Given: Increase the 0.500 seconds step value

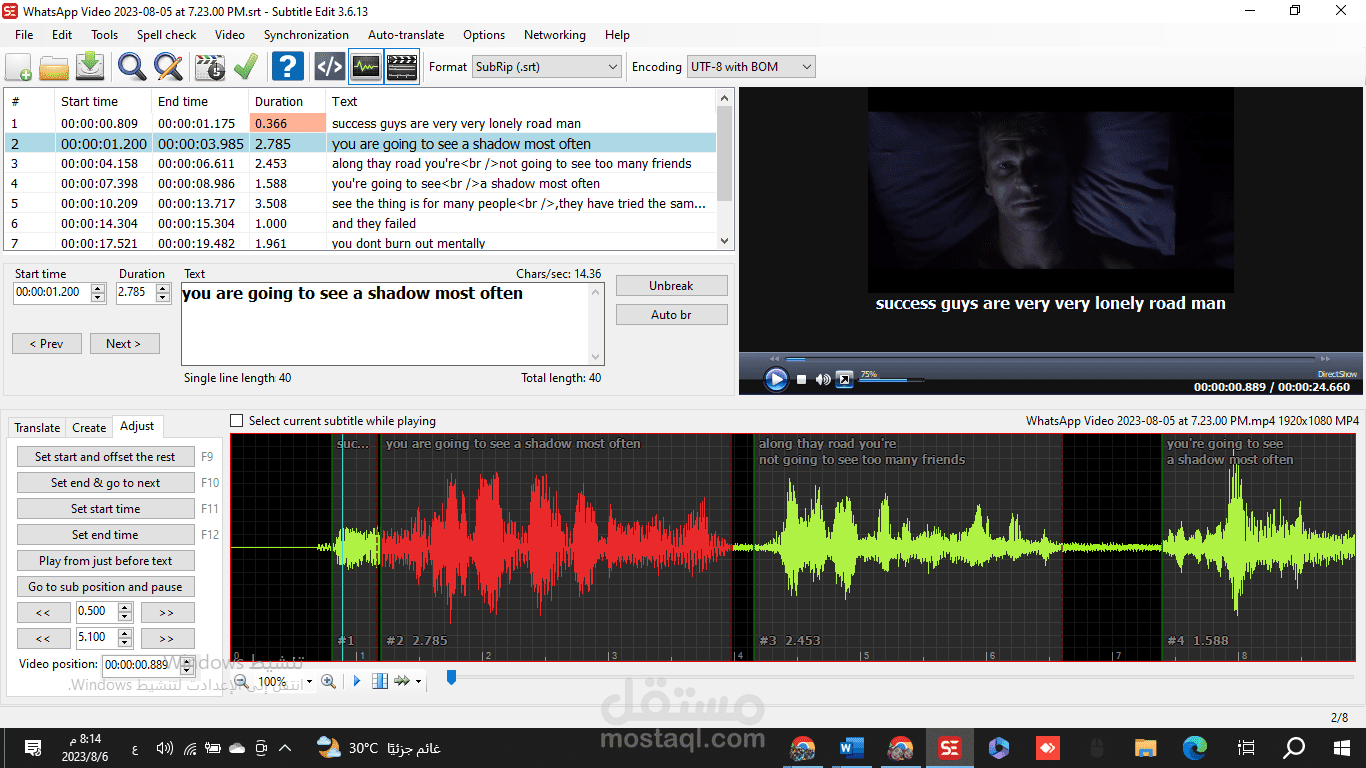Looking at the screenshot, I should 125,607.
